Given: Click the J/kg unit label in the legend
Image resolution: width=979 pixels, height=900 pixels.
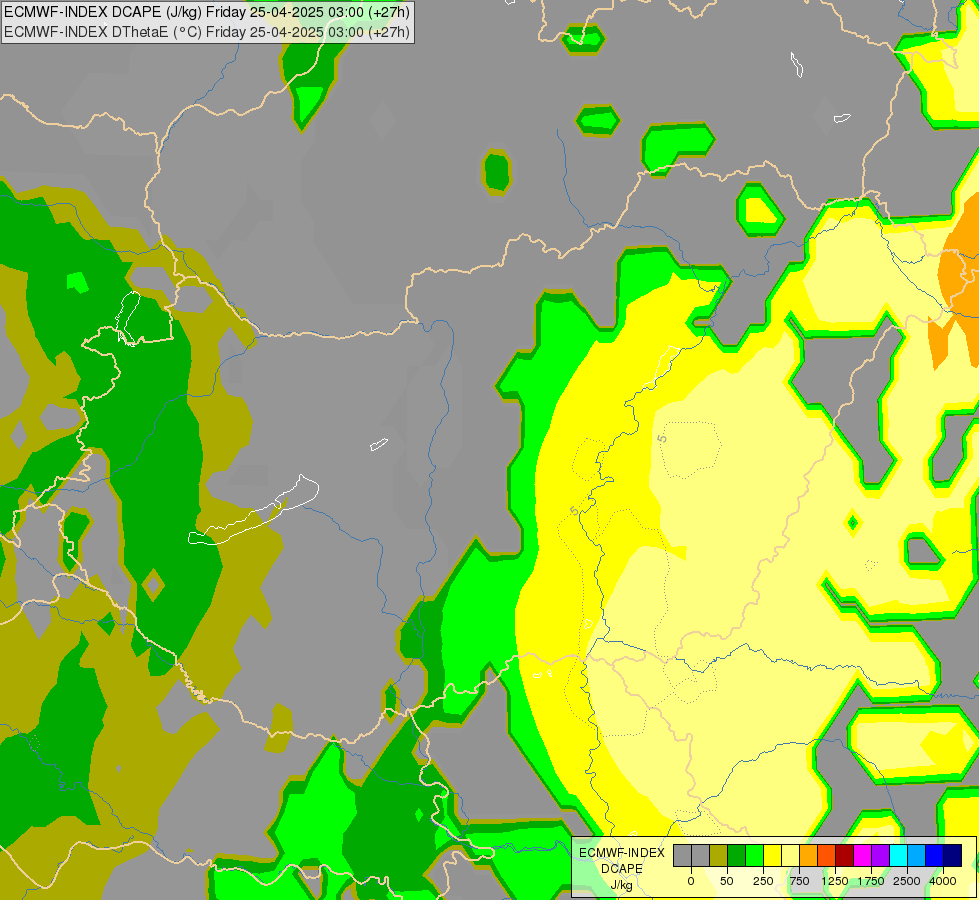Looking at the screenshot, I should pyautogui.click(x=622, y=885).
